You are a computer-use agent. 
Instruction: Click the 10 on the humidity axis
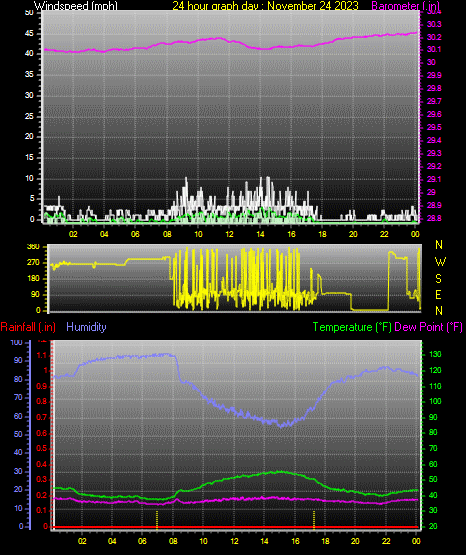coord(18,508)
